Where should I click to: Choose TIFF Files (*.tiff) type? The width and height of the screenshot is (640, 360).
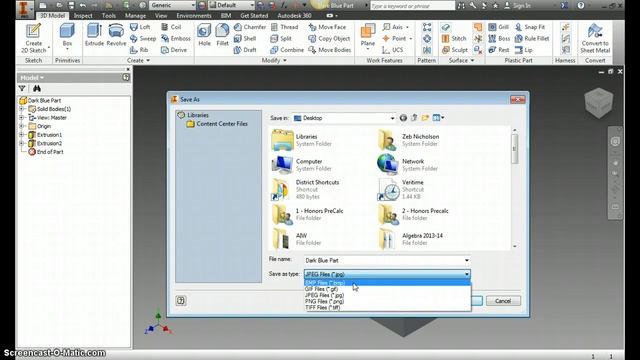click(387, 307)
